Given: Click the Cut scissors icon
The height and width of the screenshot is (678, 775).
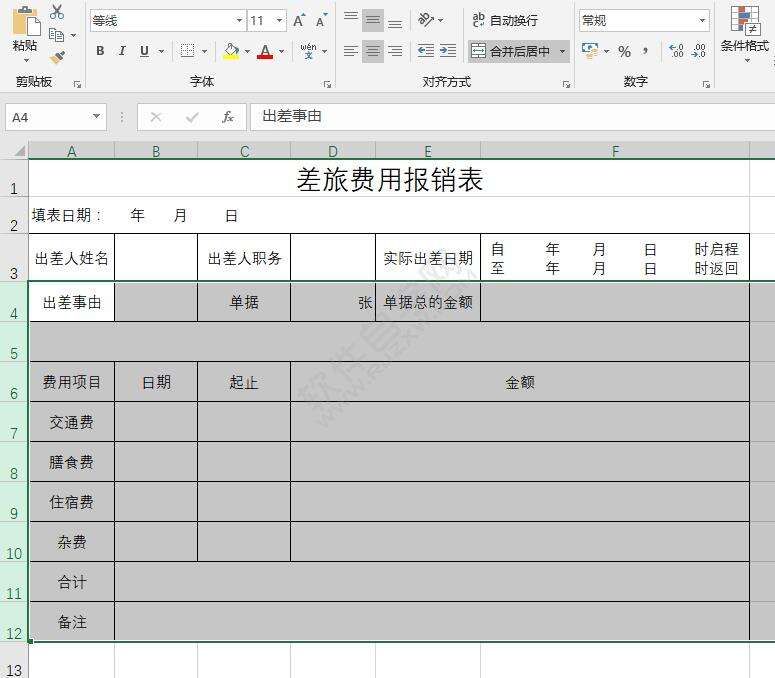Looking at the screenshot, I should click(57, 12).
